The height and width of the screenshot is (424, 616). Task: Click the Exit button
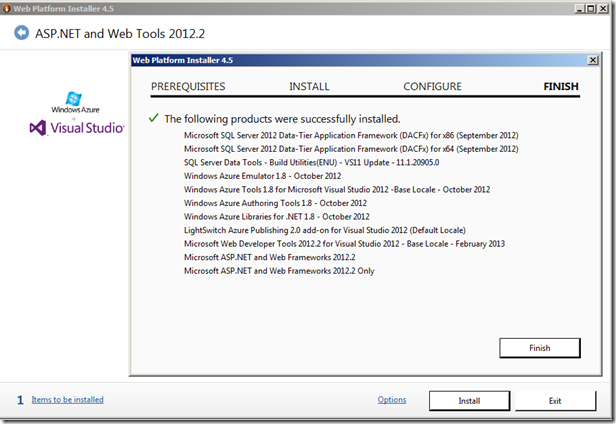point(555,401)
